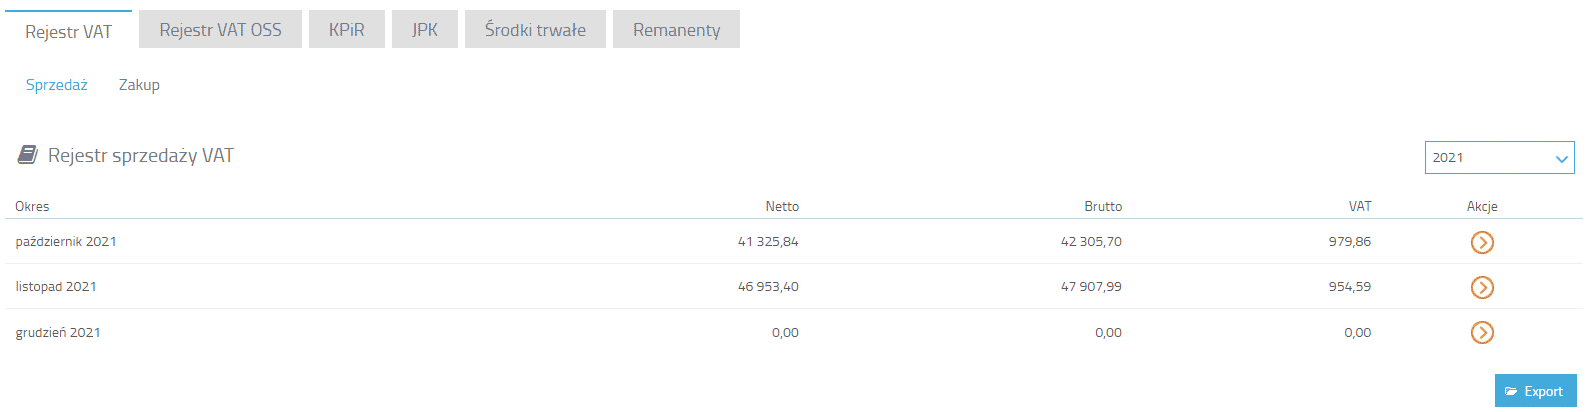Click the book icon beside Rejestr sprzedaży VAT
1587x412 pixels.
tap(28, 155)
